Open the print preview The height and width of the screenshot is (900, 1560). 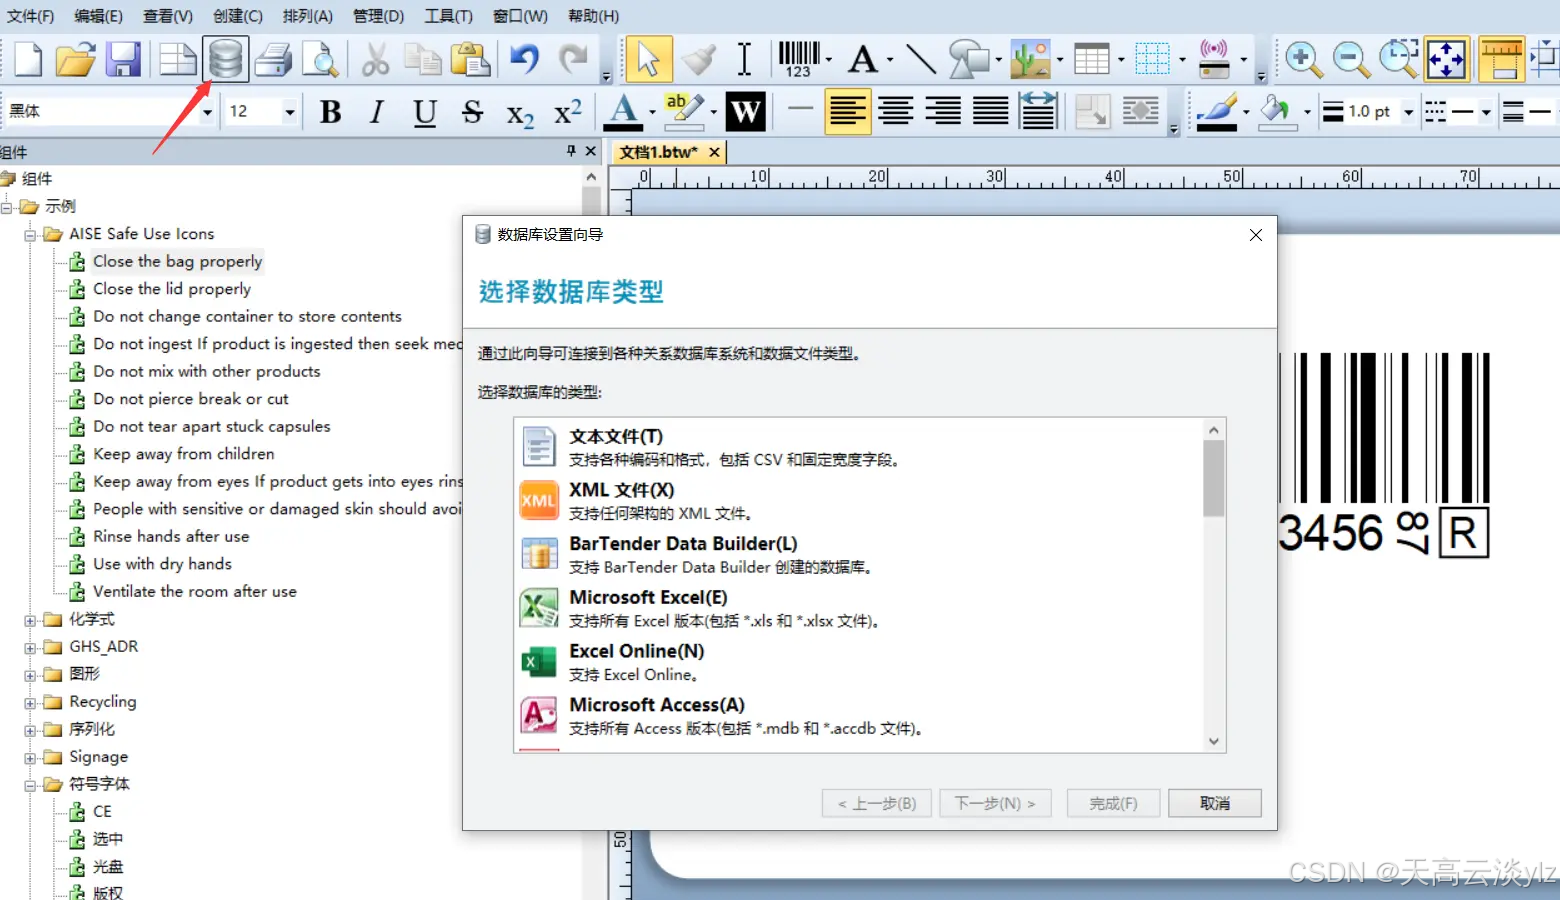pyautogui.click(x=321, y=59)
